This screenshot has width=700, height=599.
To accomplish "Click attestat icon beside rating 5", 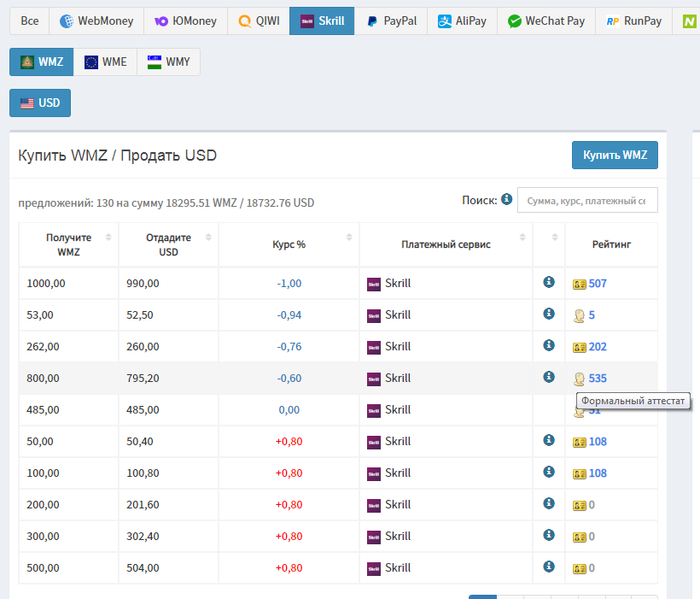I will (x=579, y=316).
